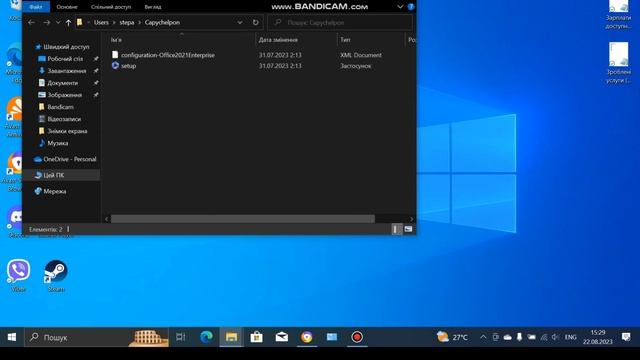Switch to large icons view in status bar
Screen dimensions: 640x360
pyautogui.click(x=408, y=229)
